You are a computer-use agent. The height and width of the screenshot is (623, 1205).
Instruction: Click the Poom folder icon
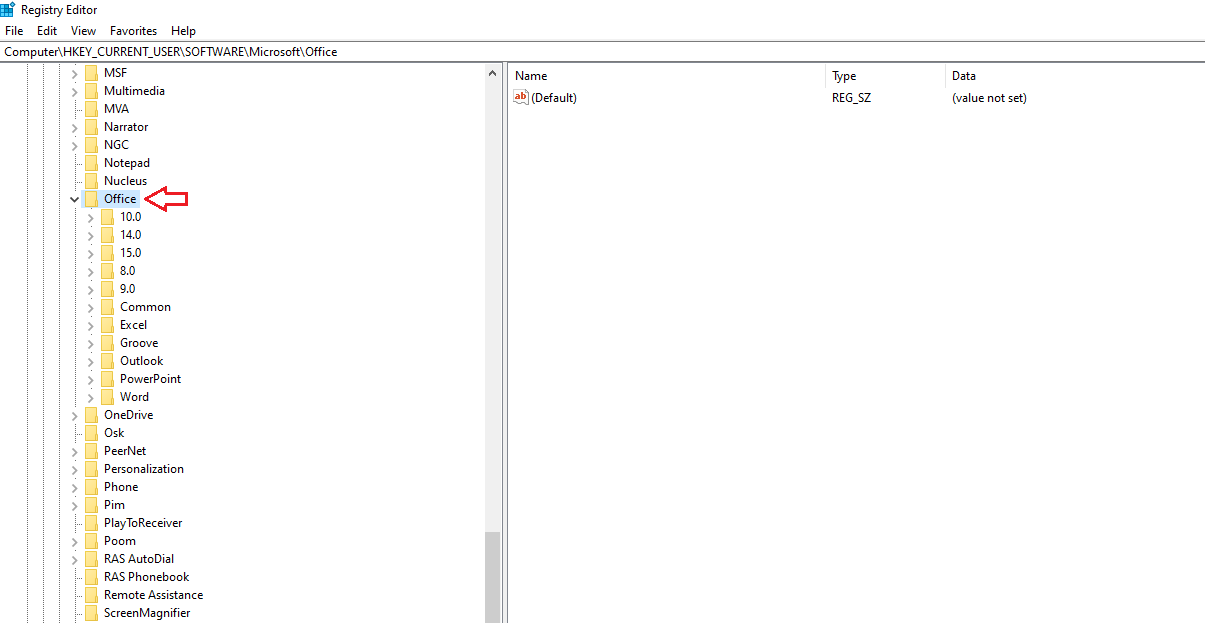pyautogui.click(x=92, y=541)
